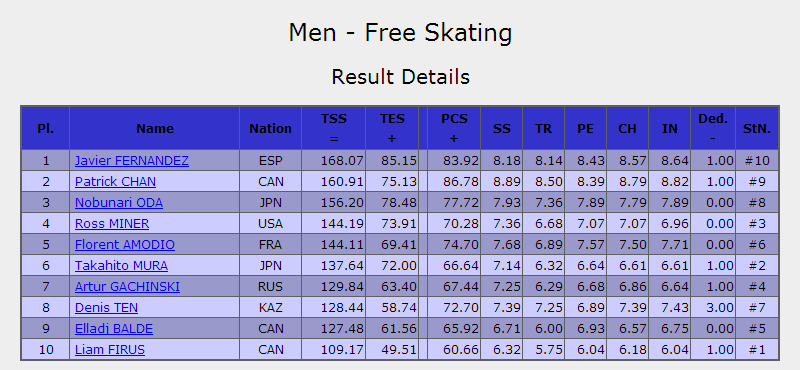Click the StN. column header
This screenshot has height=370, width=800.
pyautogui.click(x=757, y=128)
